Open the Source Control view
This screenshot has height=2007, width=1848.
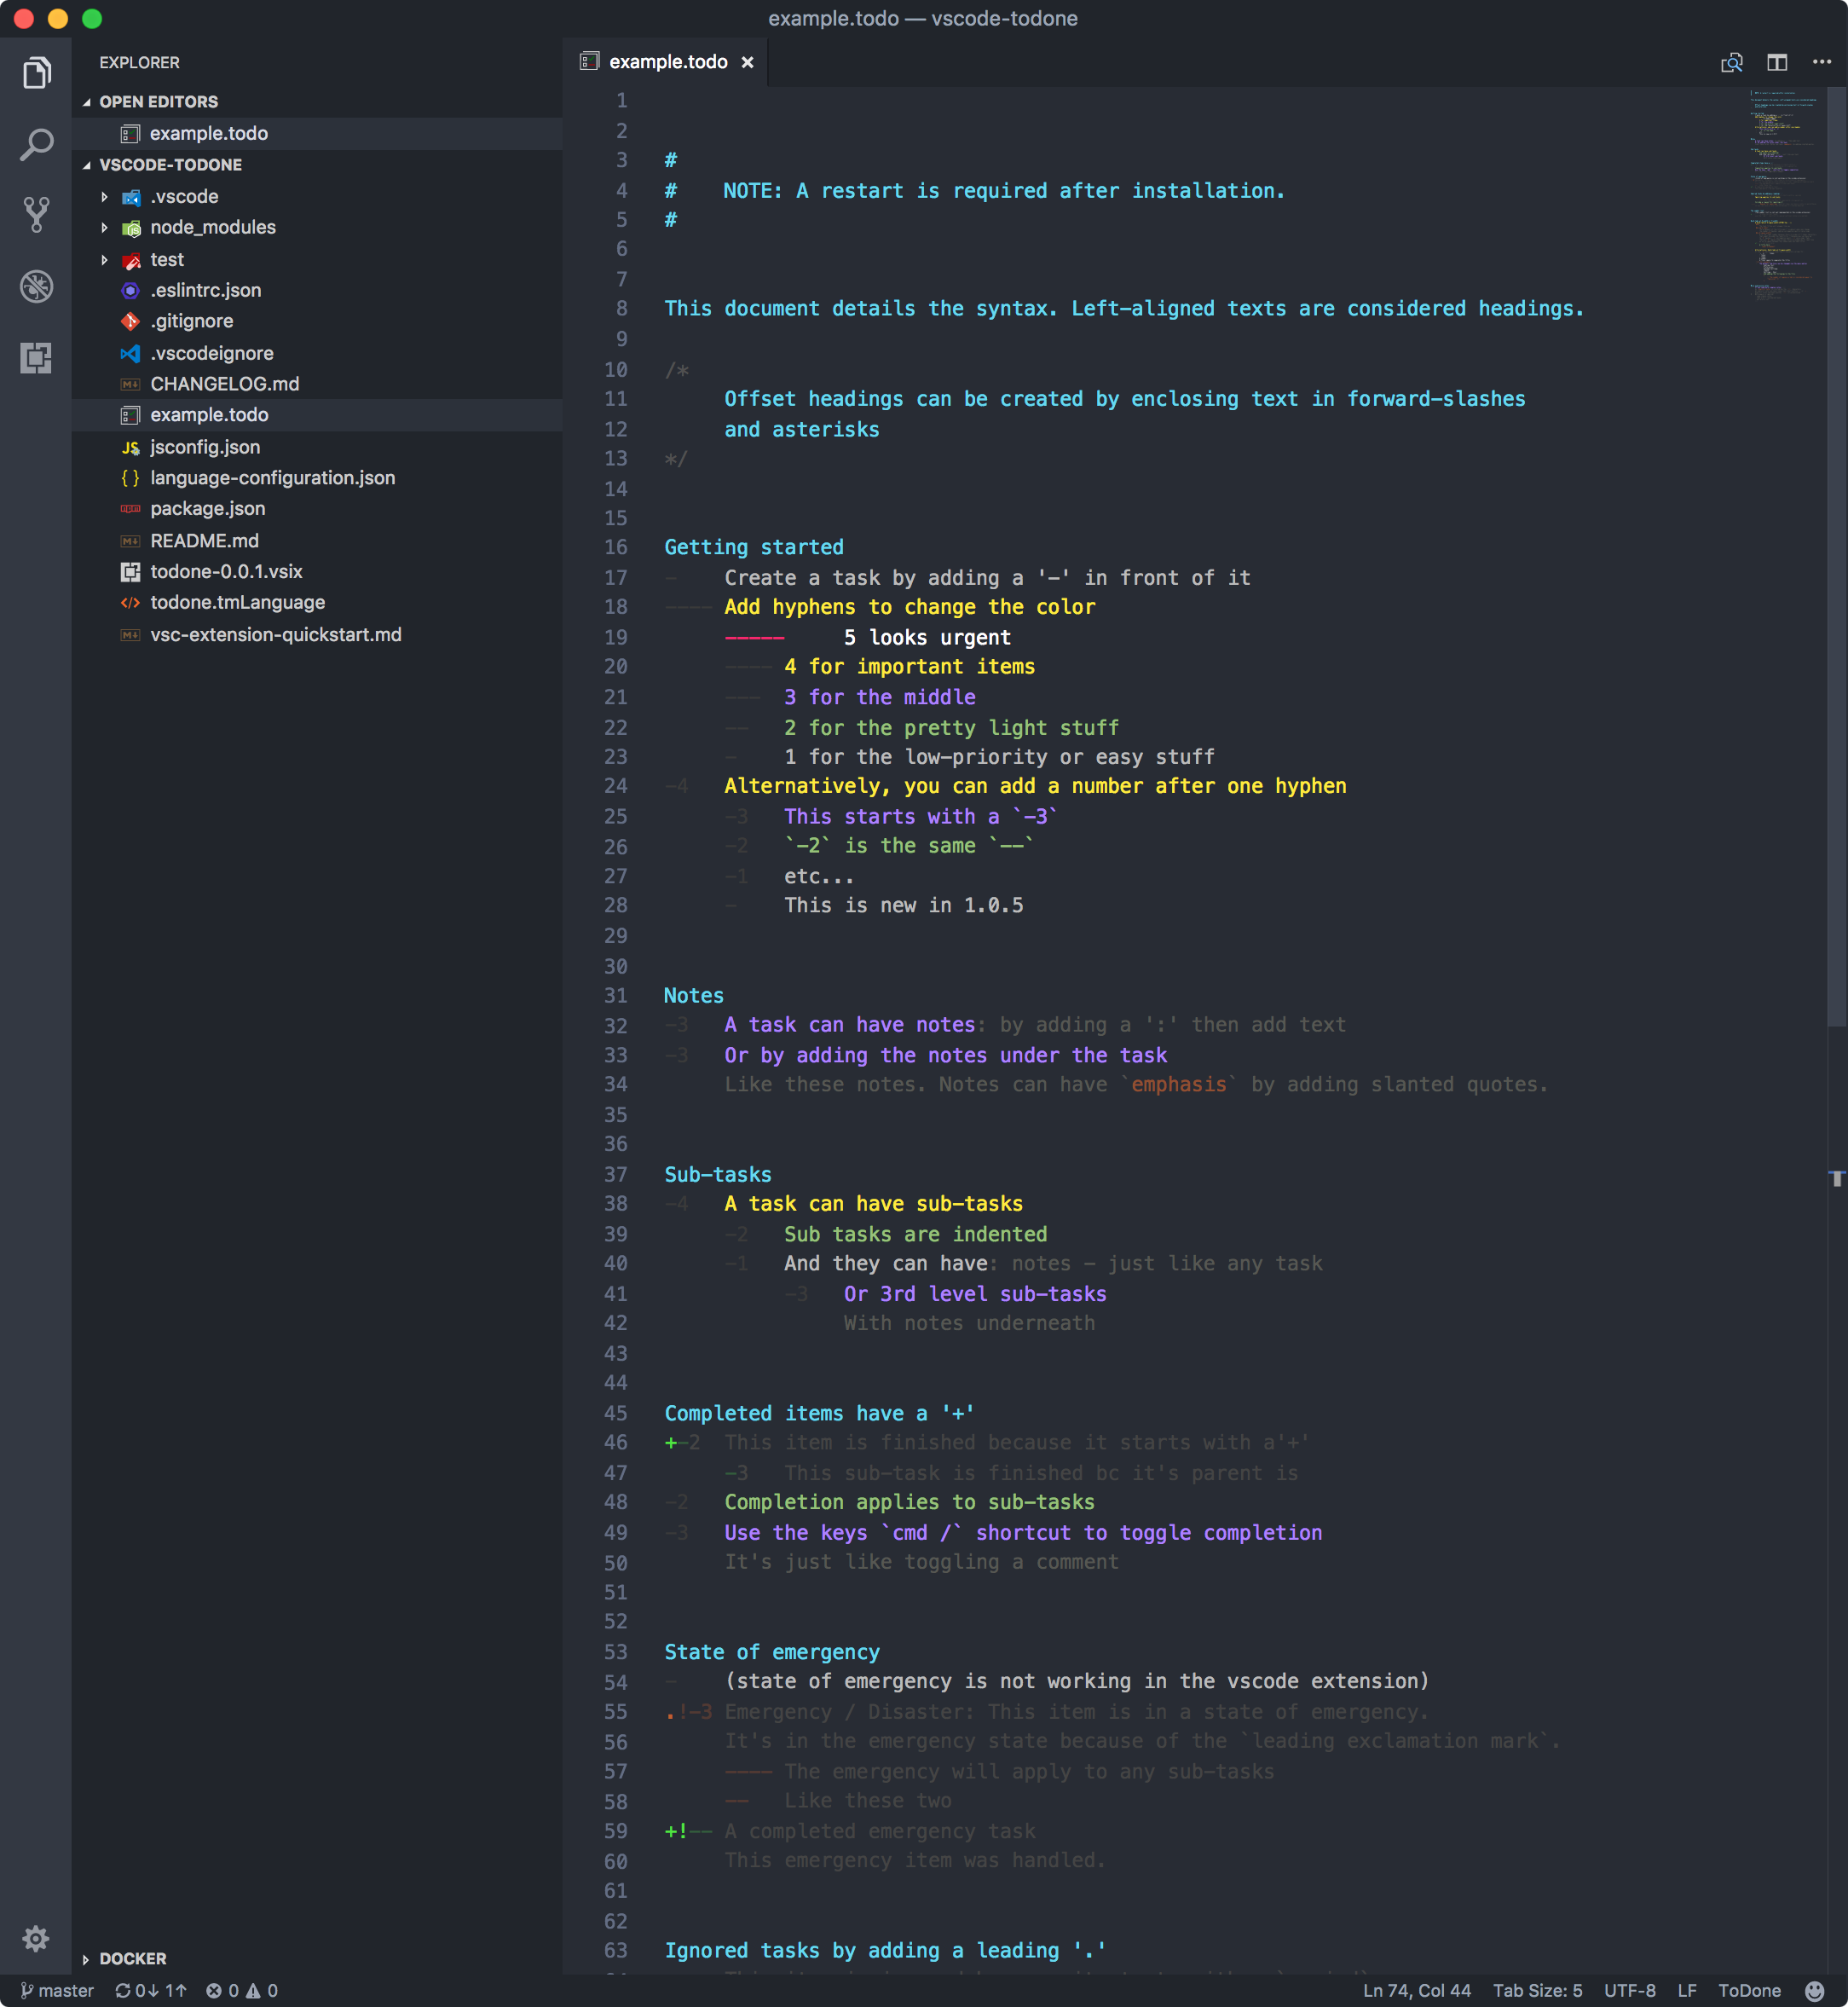coord(36,215)
